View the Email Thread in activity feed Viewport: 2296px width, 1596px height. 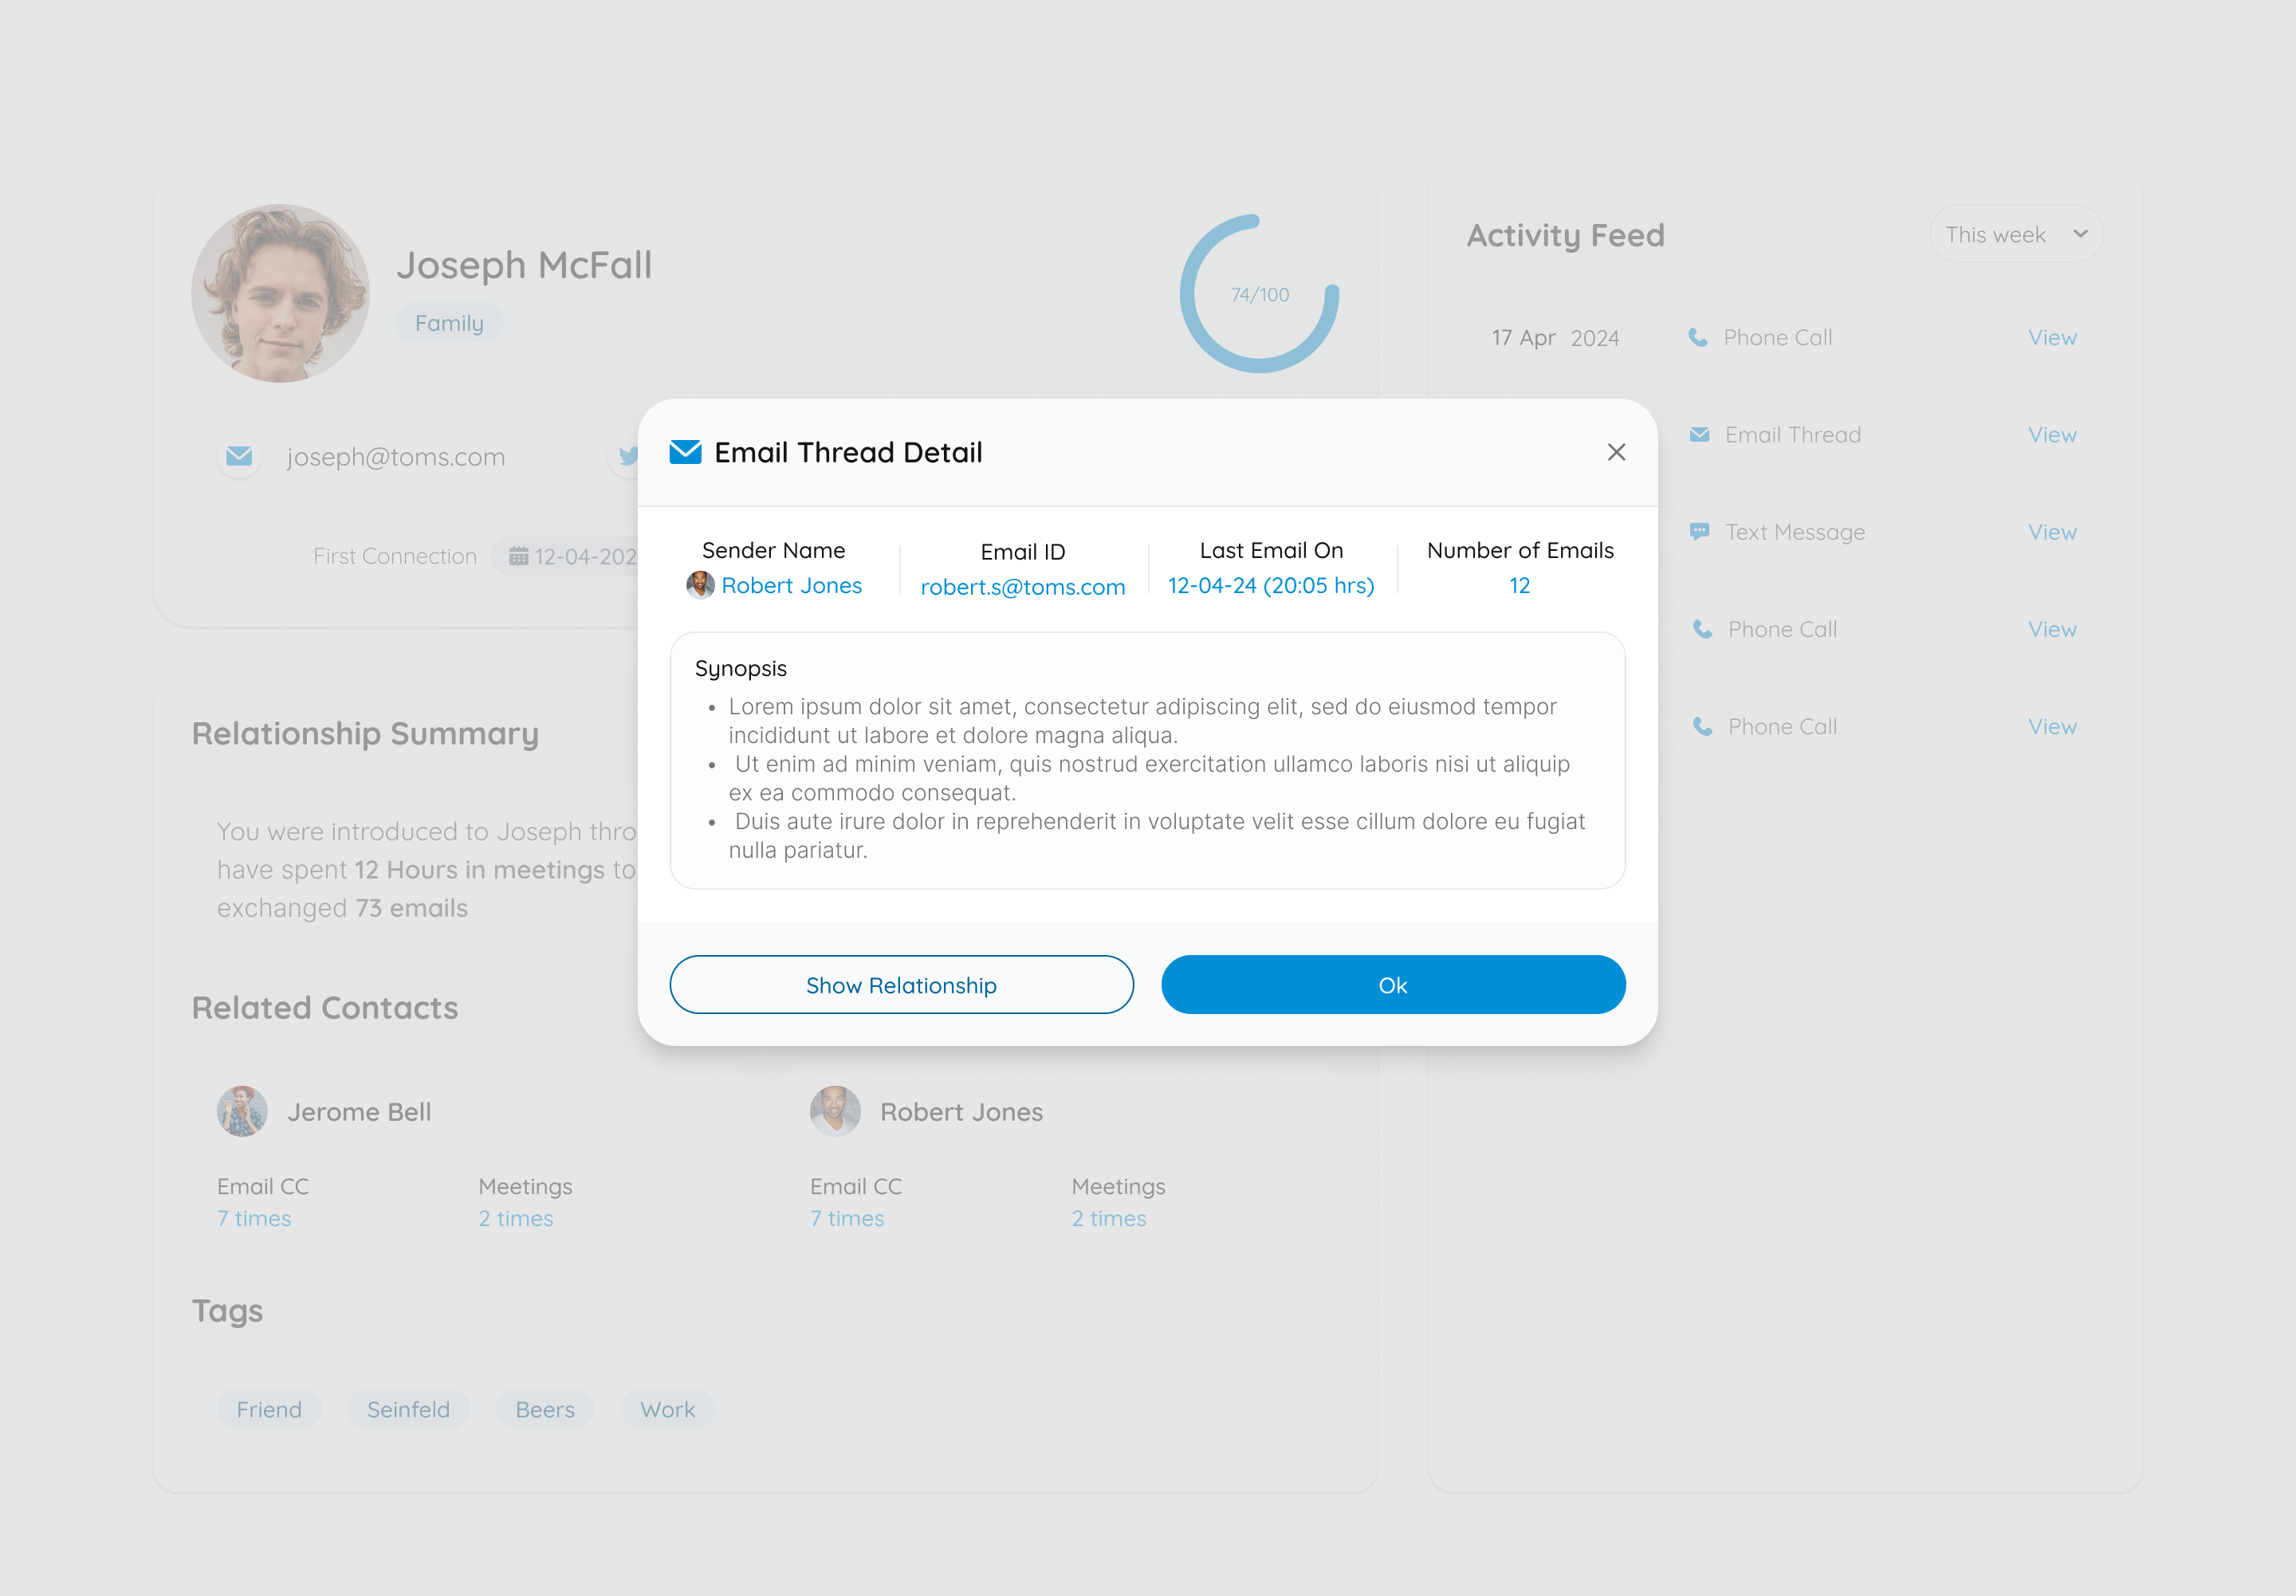coord(2052,434)
